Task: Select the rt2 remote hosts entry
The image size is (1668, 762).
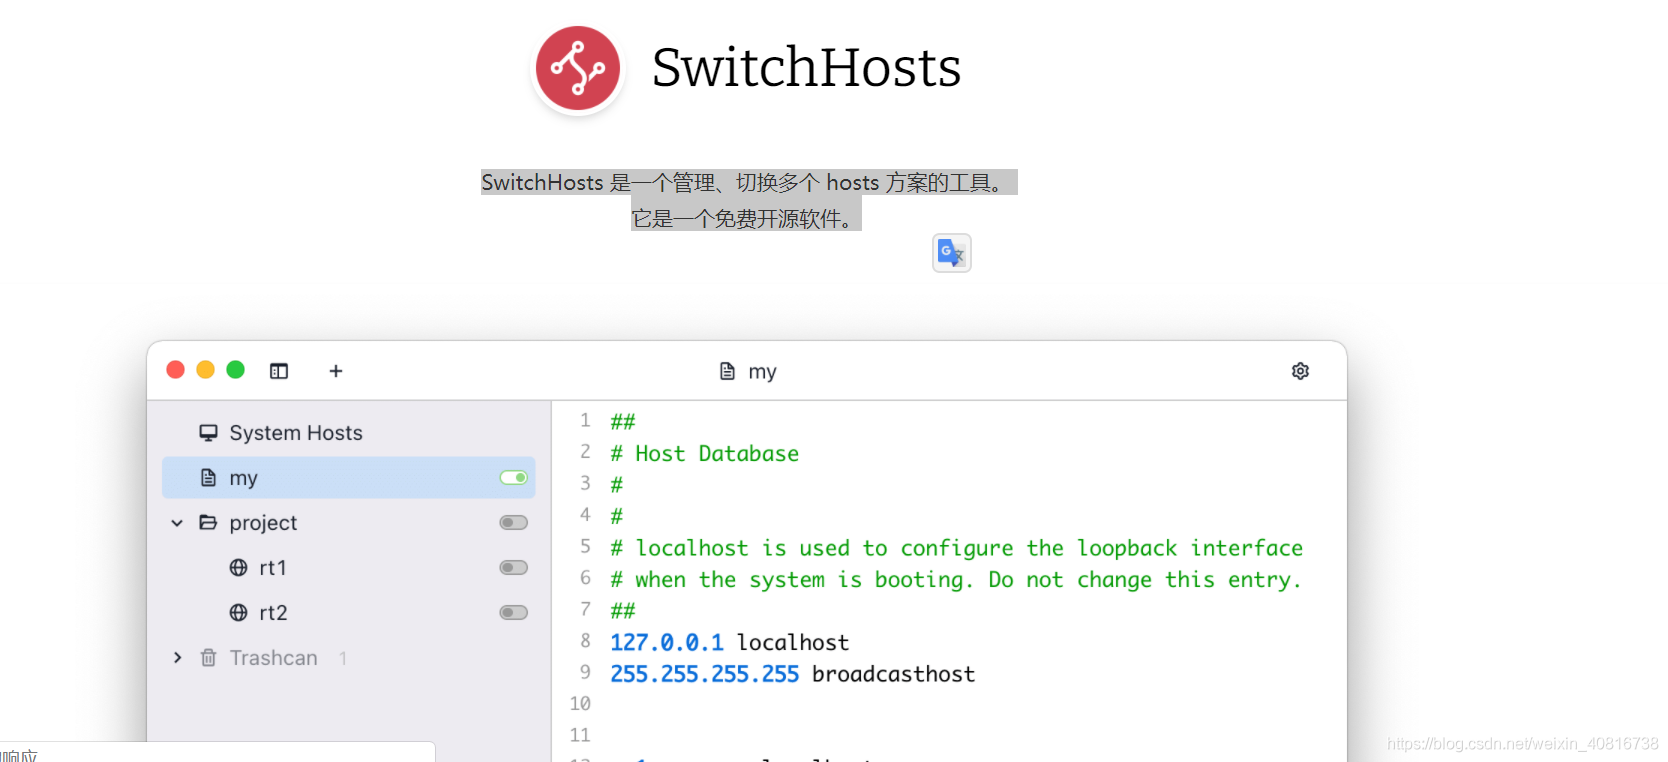Action: tap(349, 613)
